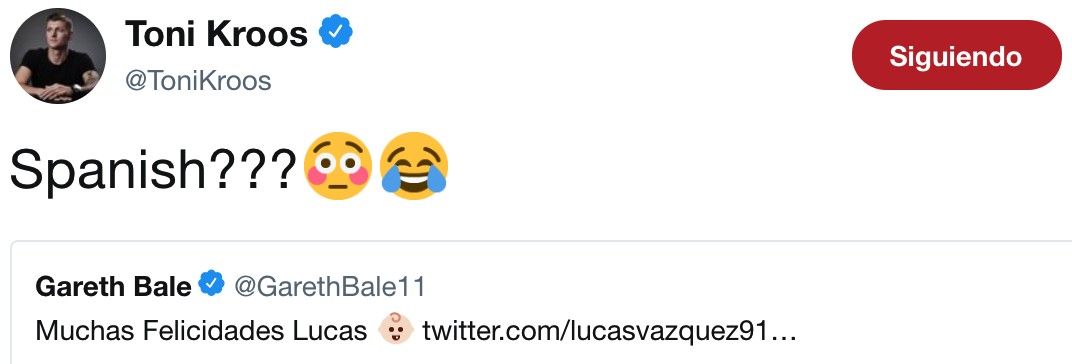Screen dimensions: 1072x364
Task: Click the word Spanish in tweet
Action: pos(108,168)
